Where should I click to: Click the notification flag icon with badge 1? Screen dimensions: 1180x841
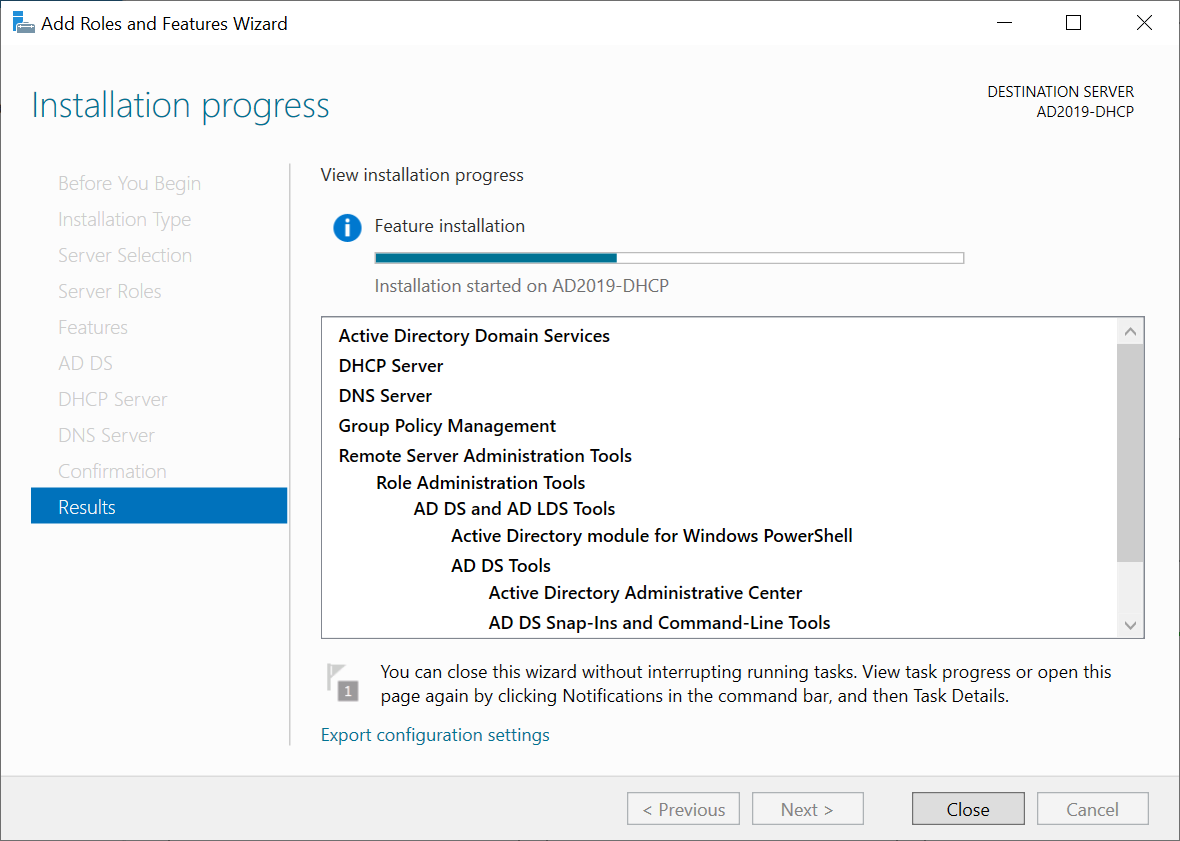point(343,683)
